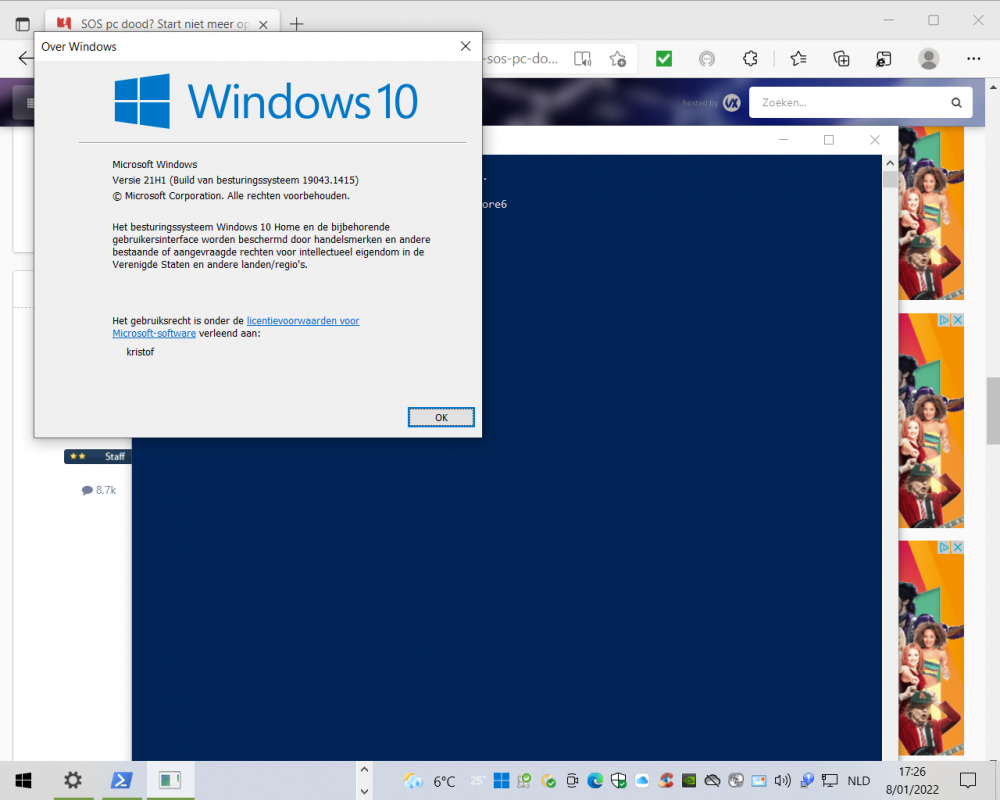Open OneDrive cloud tray icon
Viewport: 1000px width, 800px height.
click(x=712, y=780)
